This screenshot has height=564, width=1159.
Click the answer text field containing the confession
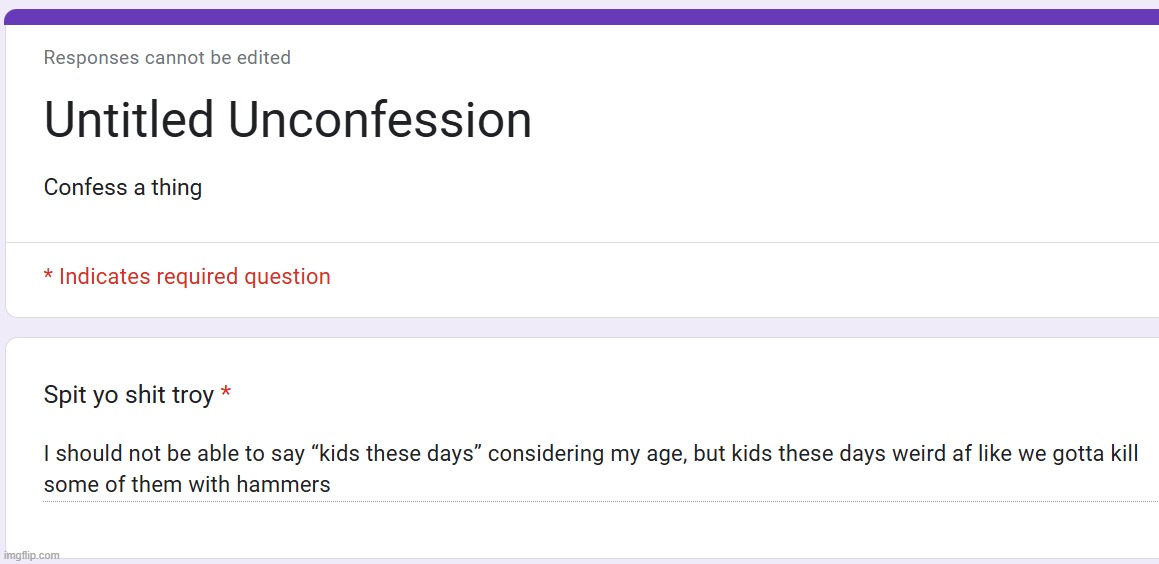click(600, 469)
